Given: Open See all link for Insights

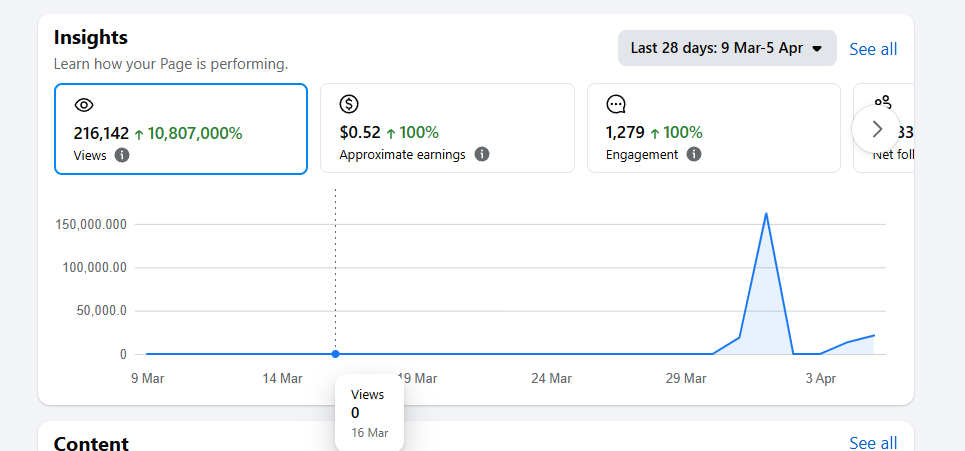Looking at the screenshot, I should point(873,49).
